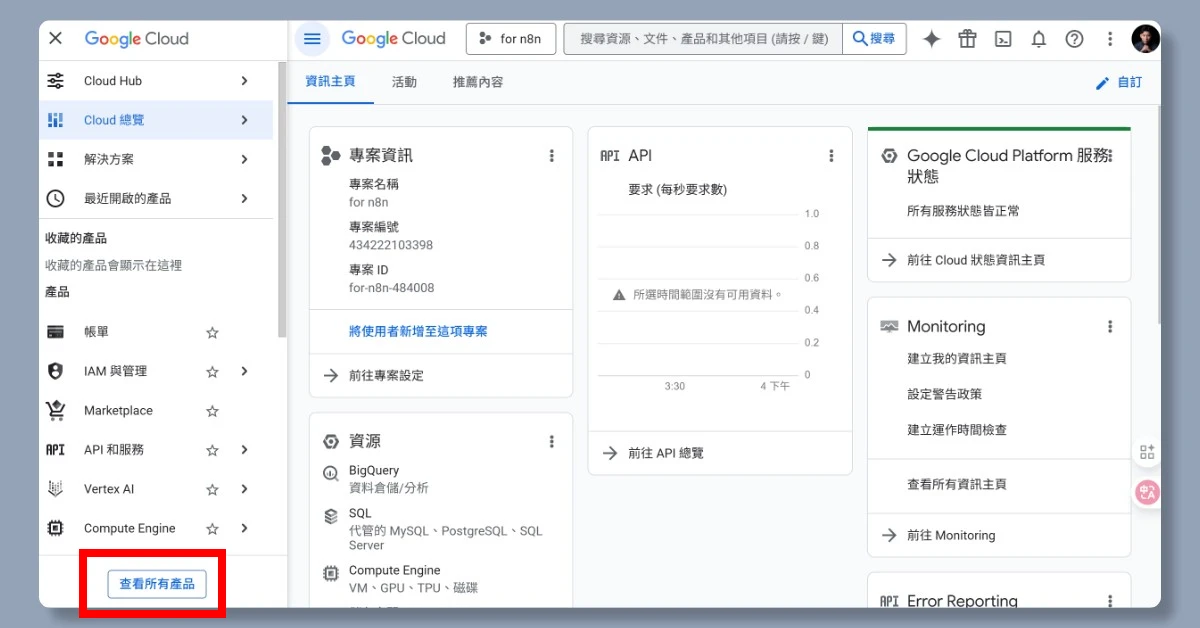The image size is (1200, 628).
Task: Switch to the 推薦內容 tab
Action: [478, 82]
